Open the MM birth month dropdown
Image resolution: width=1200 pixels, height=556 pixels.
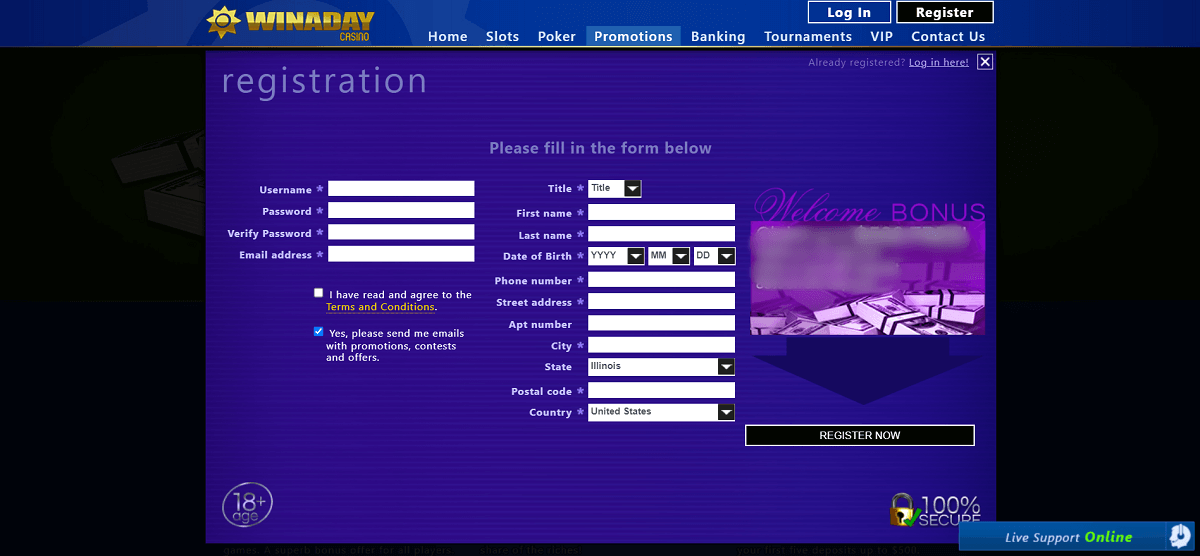click(669, 256)
